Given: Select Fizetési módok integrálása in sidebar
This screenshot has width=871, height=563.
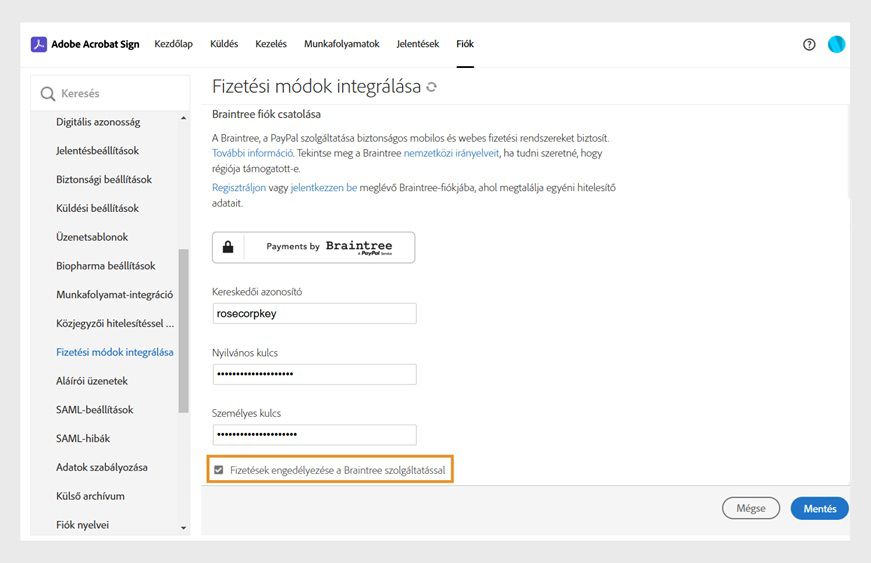Looking at the screenshot, I should click(x=114, y=353).
